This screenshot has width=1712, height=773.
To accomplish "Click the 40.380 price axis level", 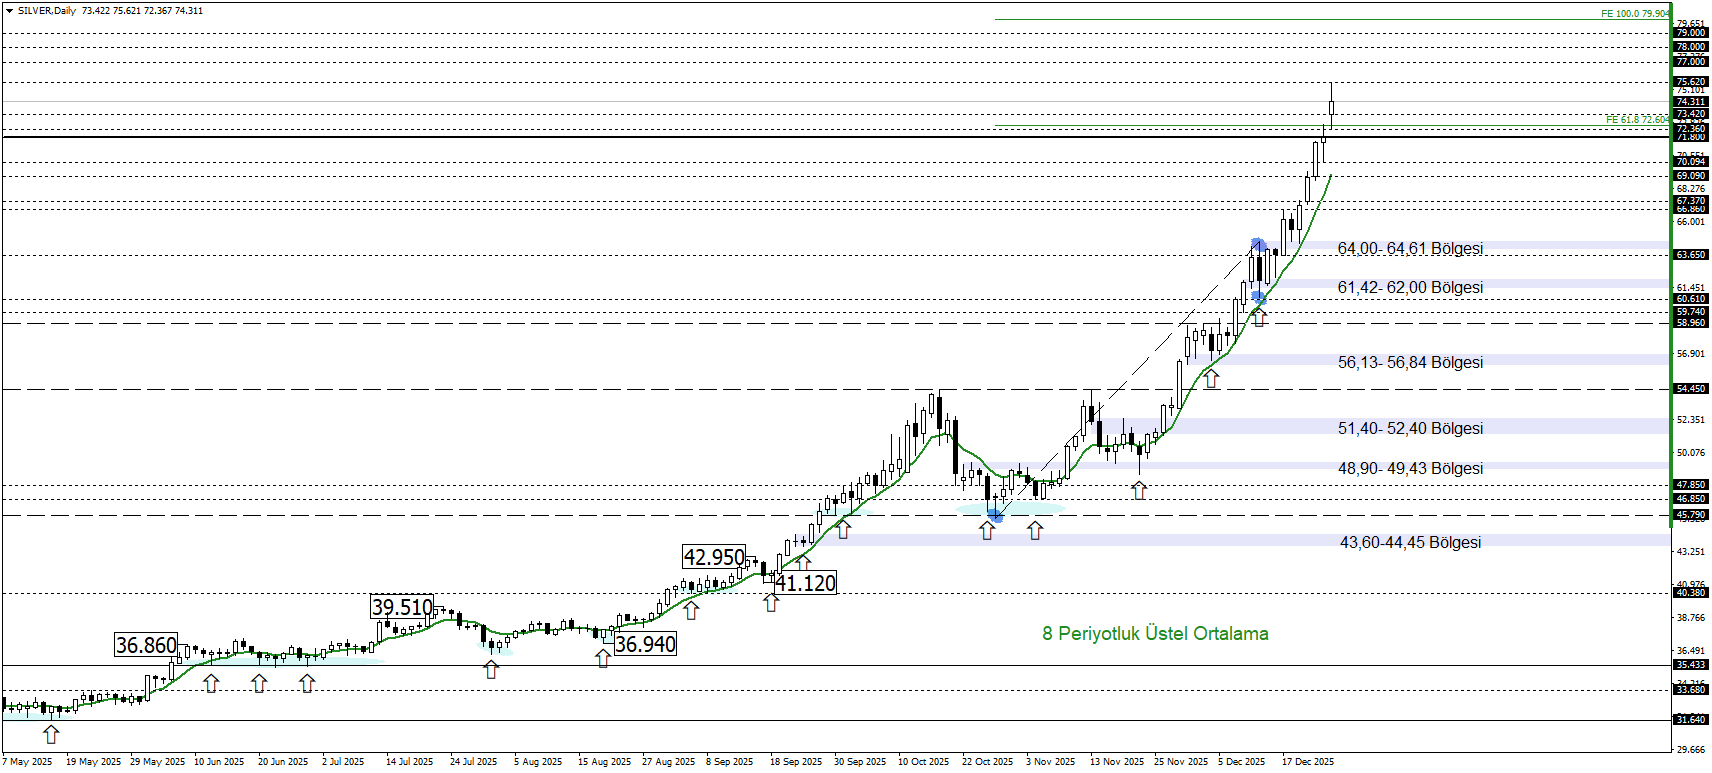I will (x=1691, y=593).
